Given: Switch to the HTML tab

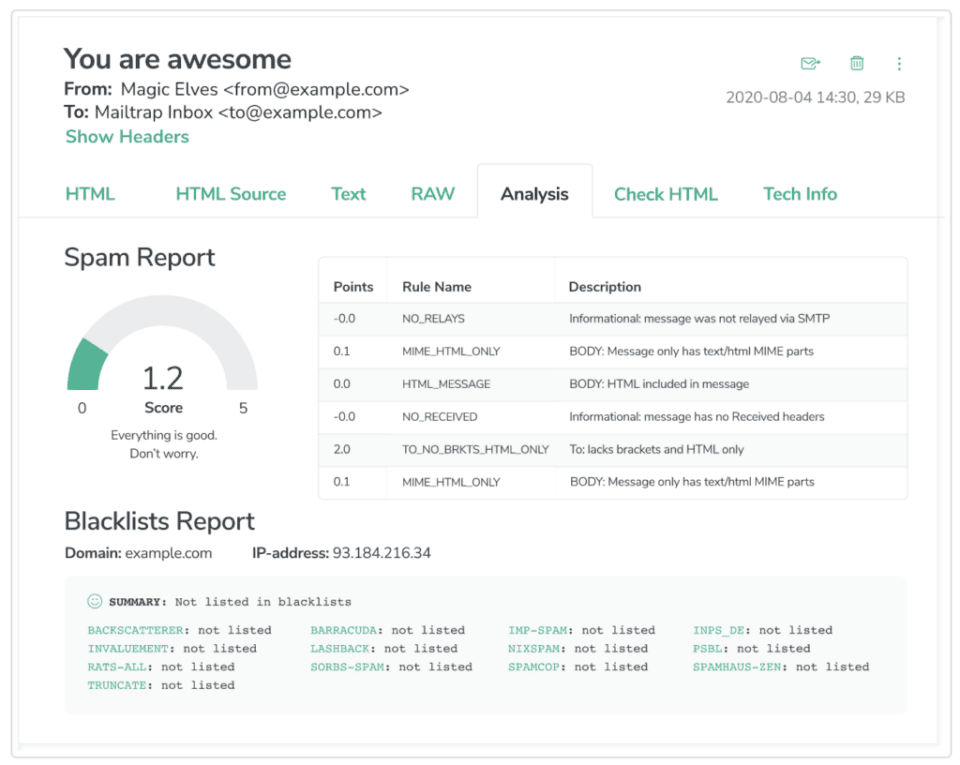Looking at the screenshot, I should click(x=90, y=194).
